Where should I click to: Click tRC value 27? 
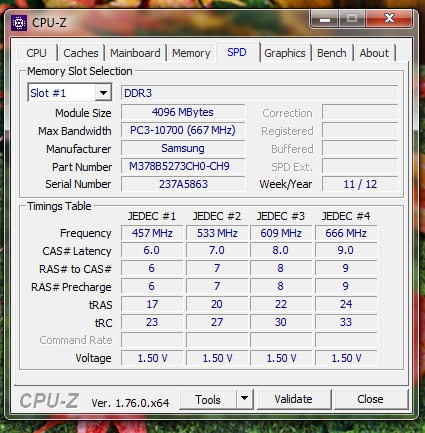(x=217, y=322)
